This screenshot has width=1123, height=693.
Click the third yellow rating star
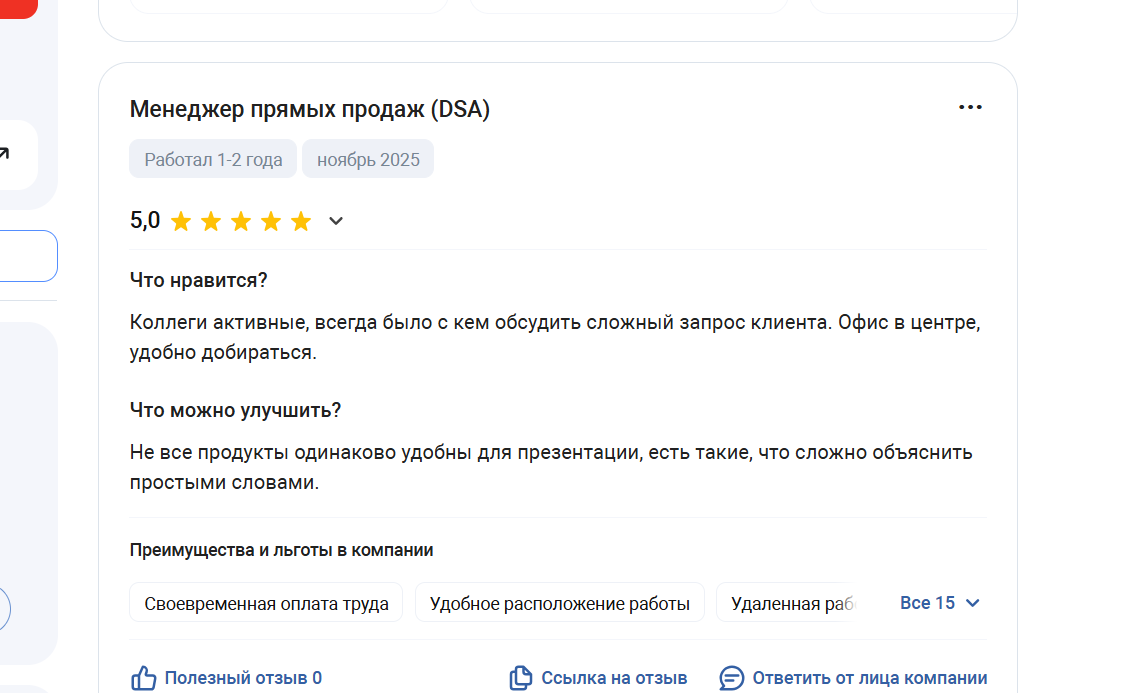click(x=241, y=221)
